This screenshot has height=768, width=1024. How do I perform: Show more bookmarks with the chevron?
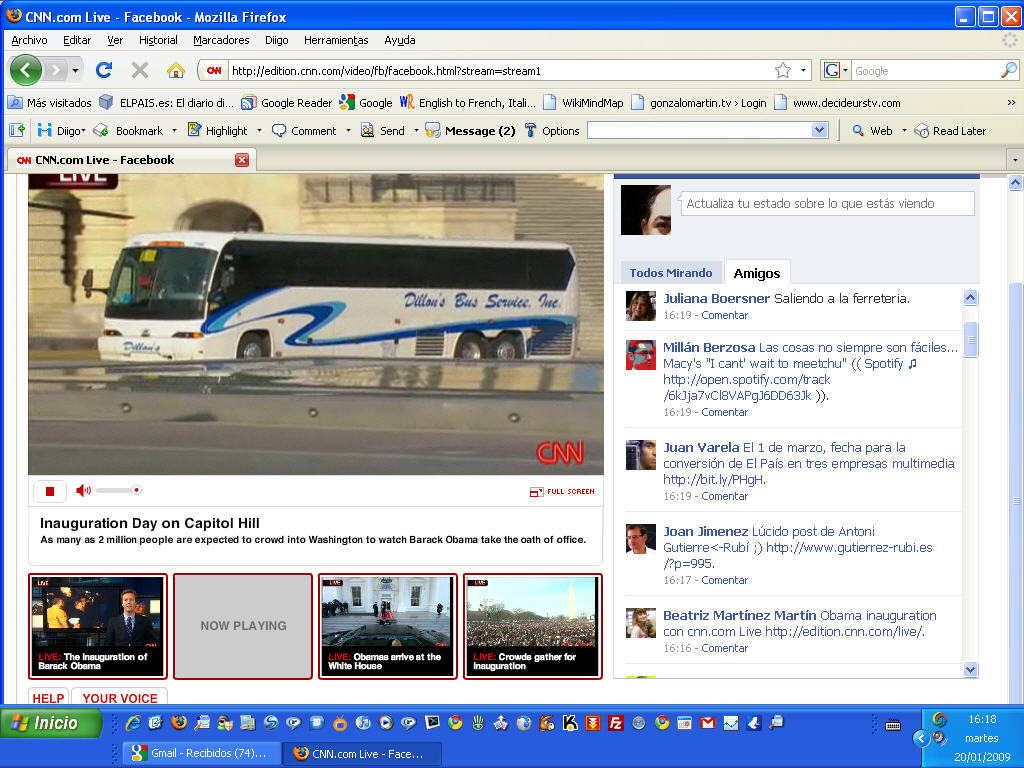point(1011,103)
